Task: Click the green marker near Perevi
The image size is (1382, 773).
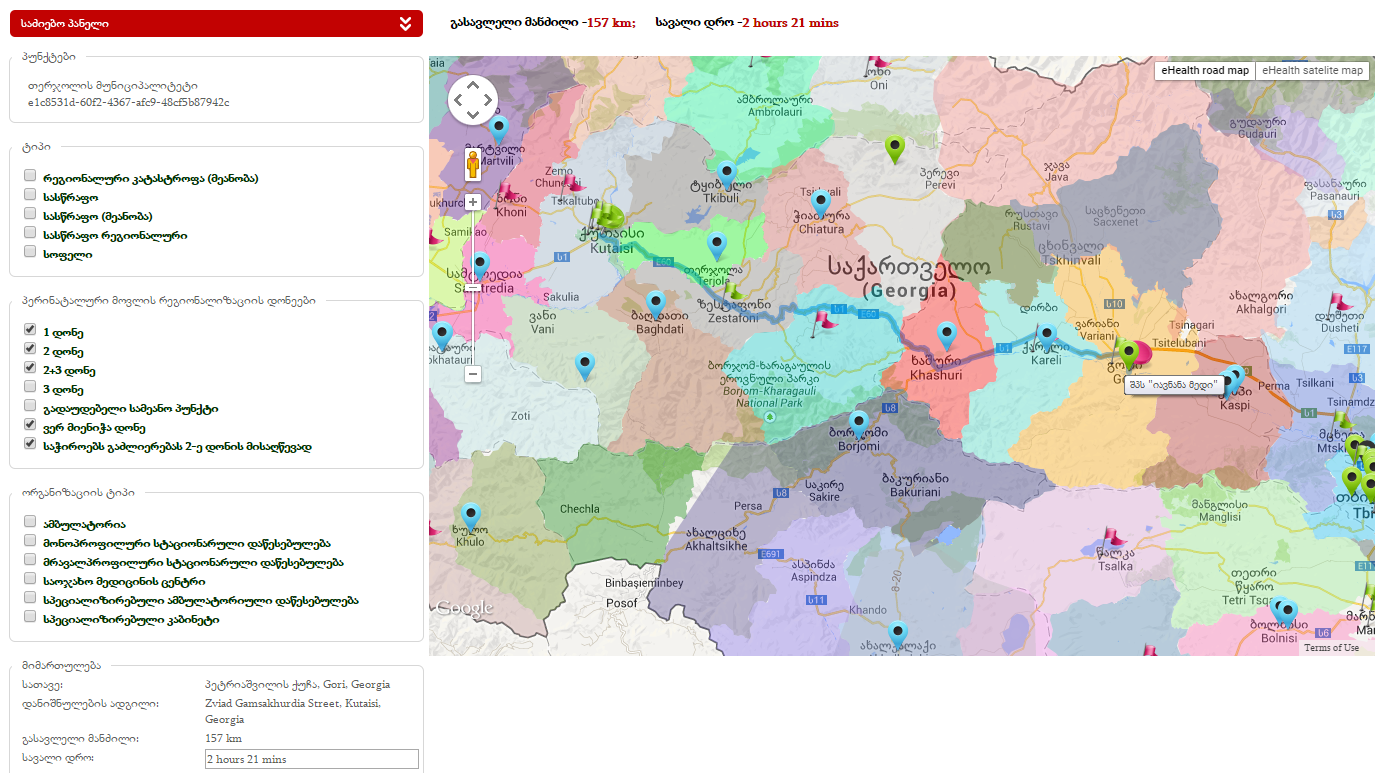Action: [895, 148]
